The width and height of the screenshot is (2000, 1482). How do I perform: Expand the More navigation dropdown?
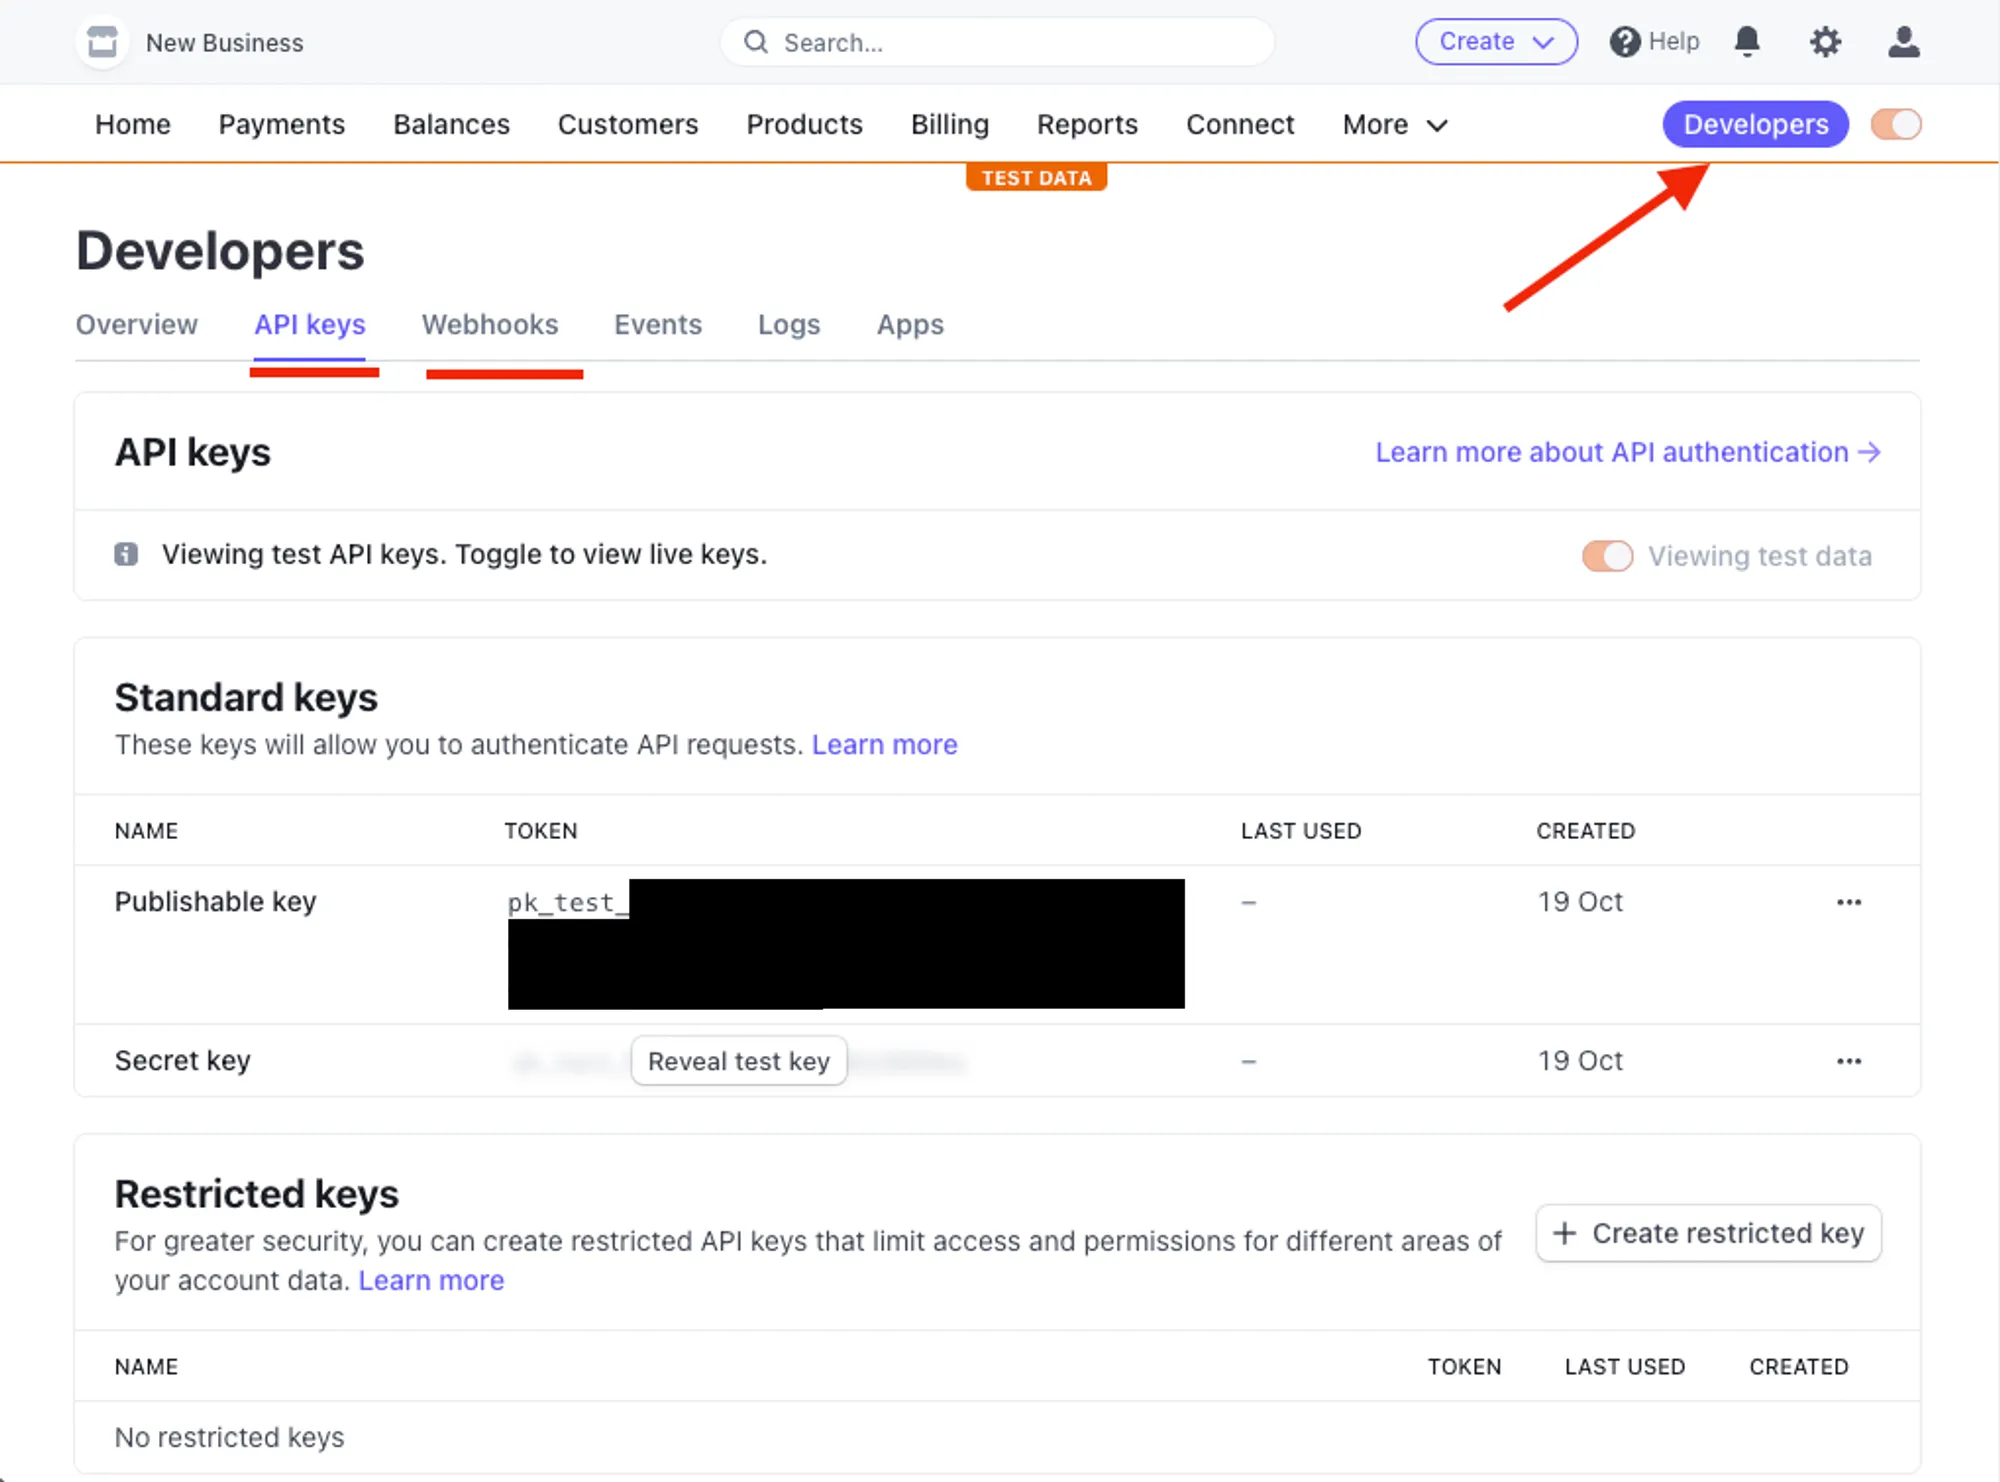(x=1391, y=125)
